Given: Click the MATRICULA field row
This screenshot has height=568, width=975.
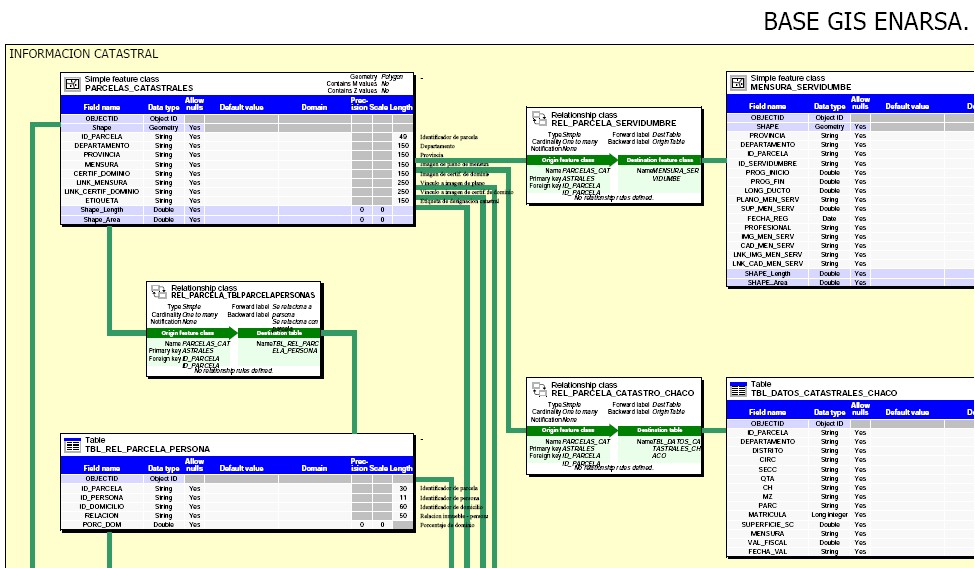Looking at the screenshot, I should [x=851, y=515].
